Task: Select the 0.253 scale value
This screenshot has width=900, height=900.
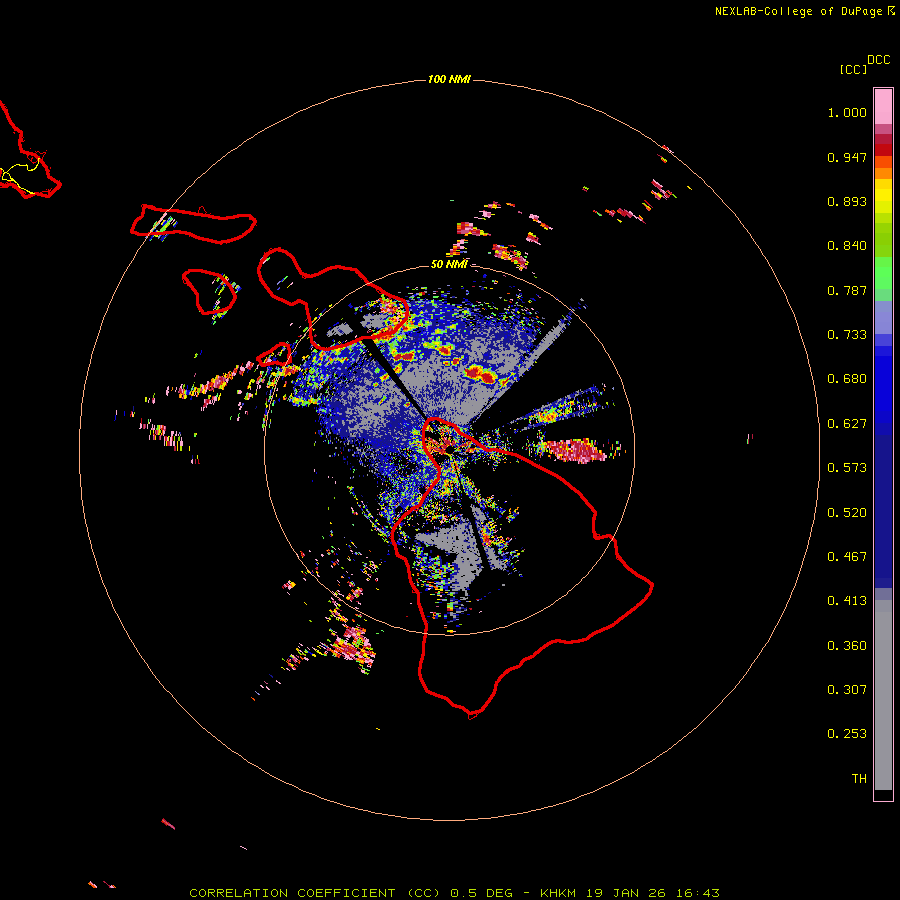Action: 847,734
